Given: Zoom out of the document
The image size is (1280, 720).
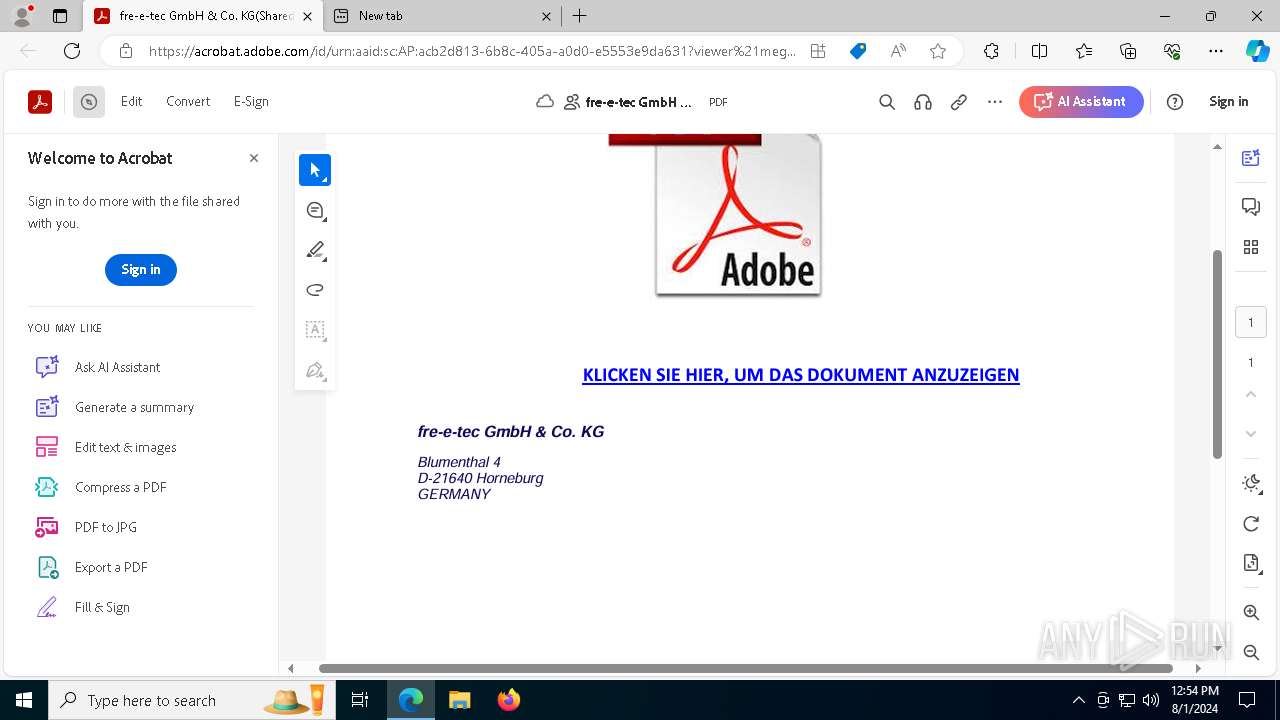Looking at the screenshot, I should (1251, 652).
